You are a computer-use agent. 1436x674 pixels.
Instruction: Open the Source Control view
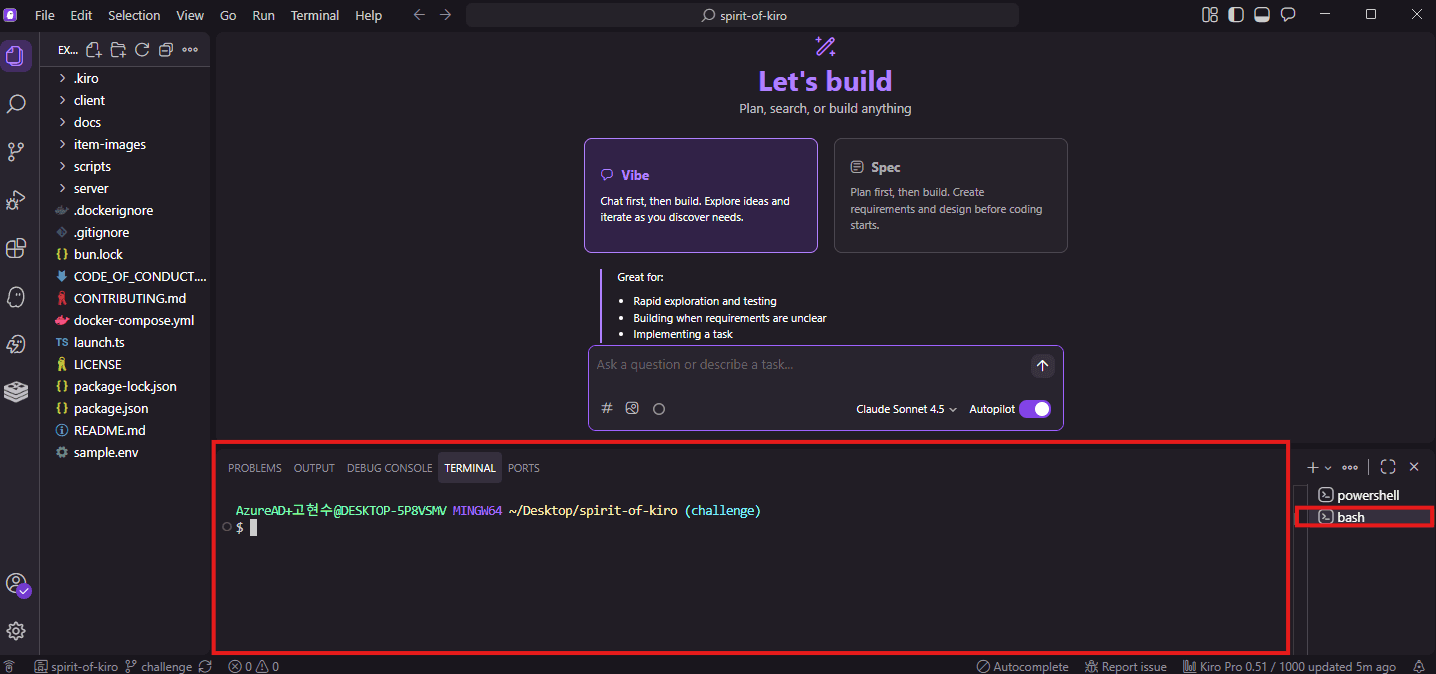coord(16,151)
